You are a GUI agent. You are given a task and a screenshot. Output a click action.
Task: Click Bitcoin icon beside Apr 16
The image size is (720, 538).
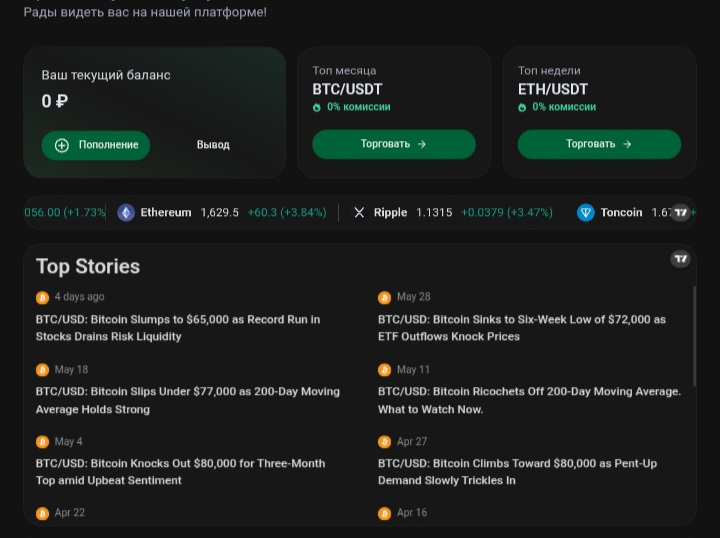point(384,513)
